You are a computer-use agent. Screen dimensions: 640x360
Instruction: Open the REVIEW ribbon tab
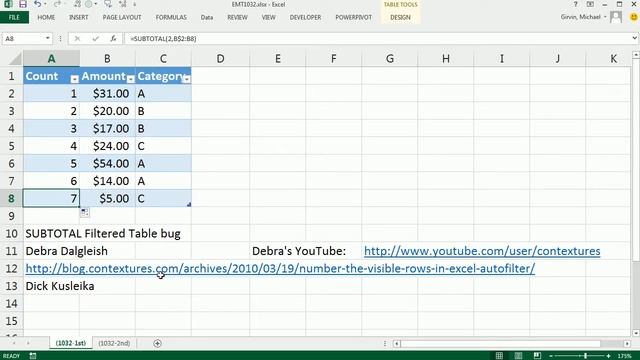(x=237, y=18)
